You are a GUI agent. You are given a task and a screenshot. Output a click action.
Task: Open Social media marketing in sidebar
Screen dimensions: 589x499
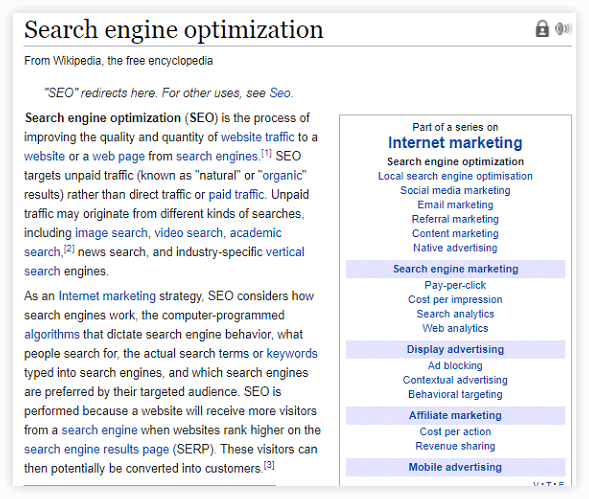coord(455,191)
